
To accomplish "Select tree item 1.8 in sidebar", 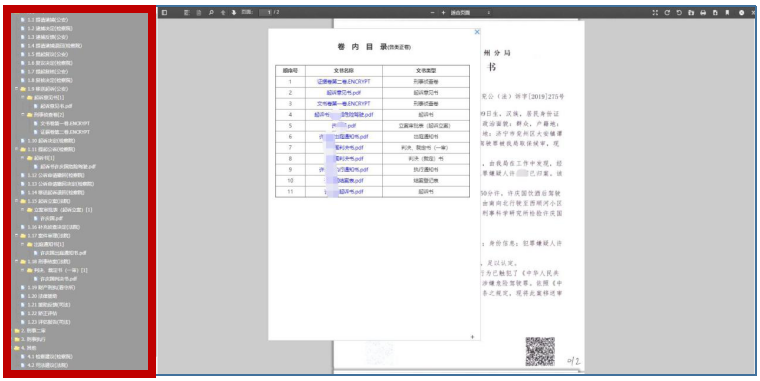I will [x=50, y=80].
